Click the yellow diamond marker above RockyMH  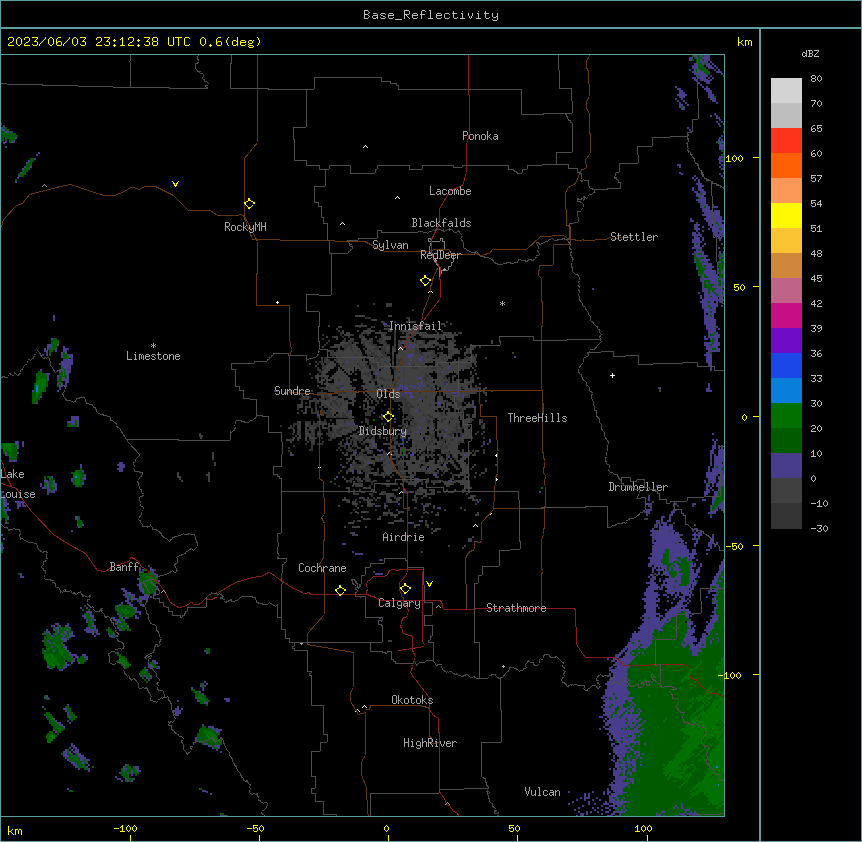click(249, 204)
